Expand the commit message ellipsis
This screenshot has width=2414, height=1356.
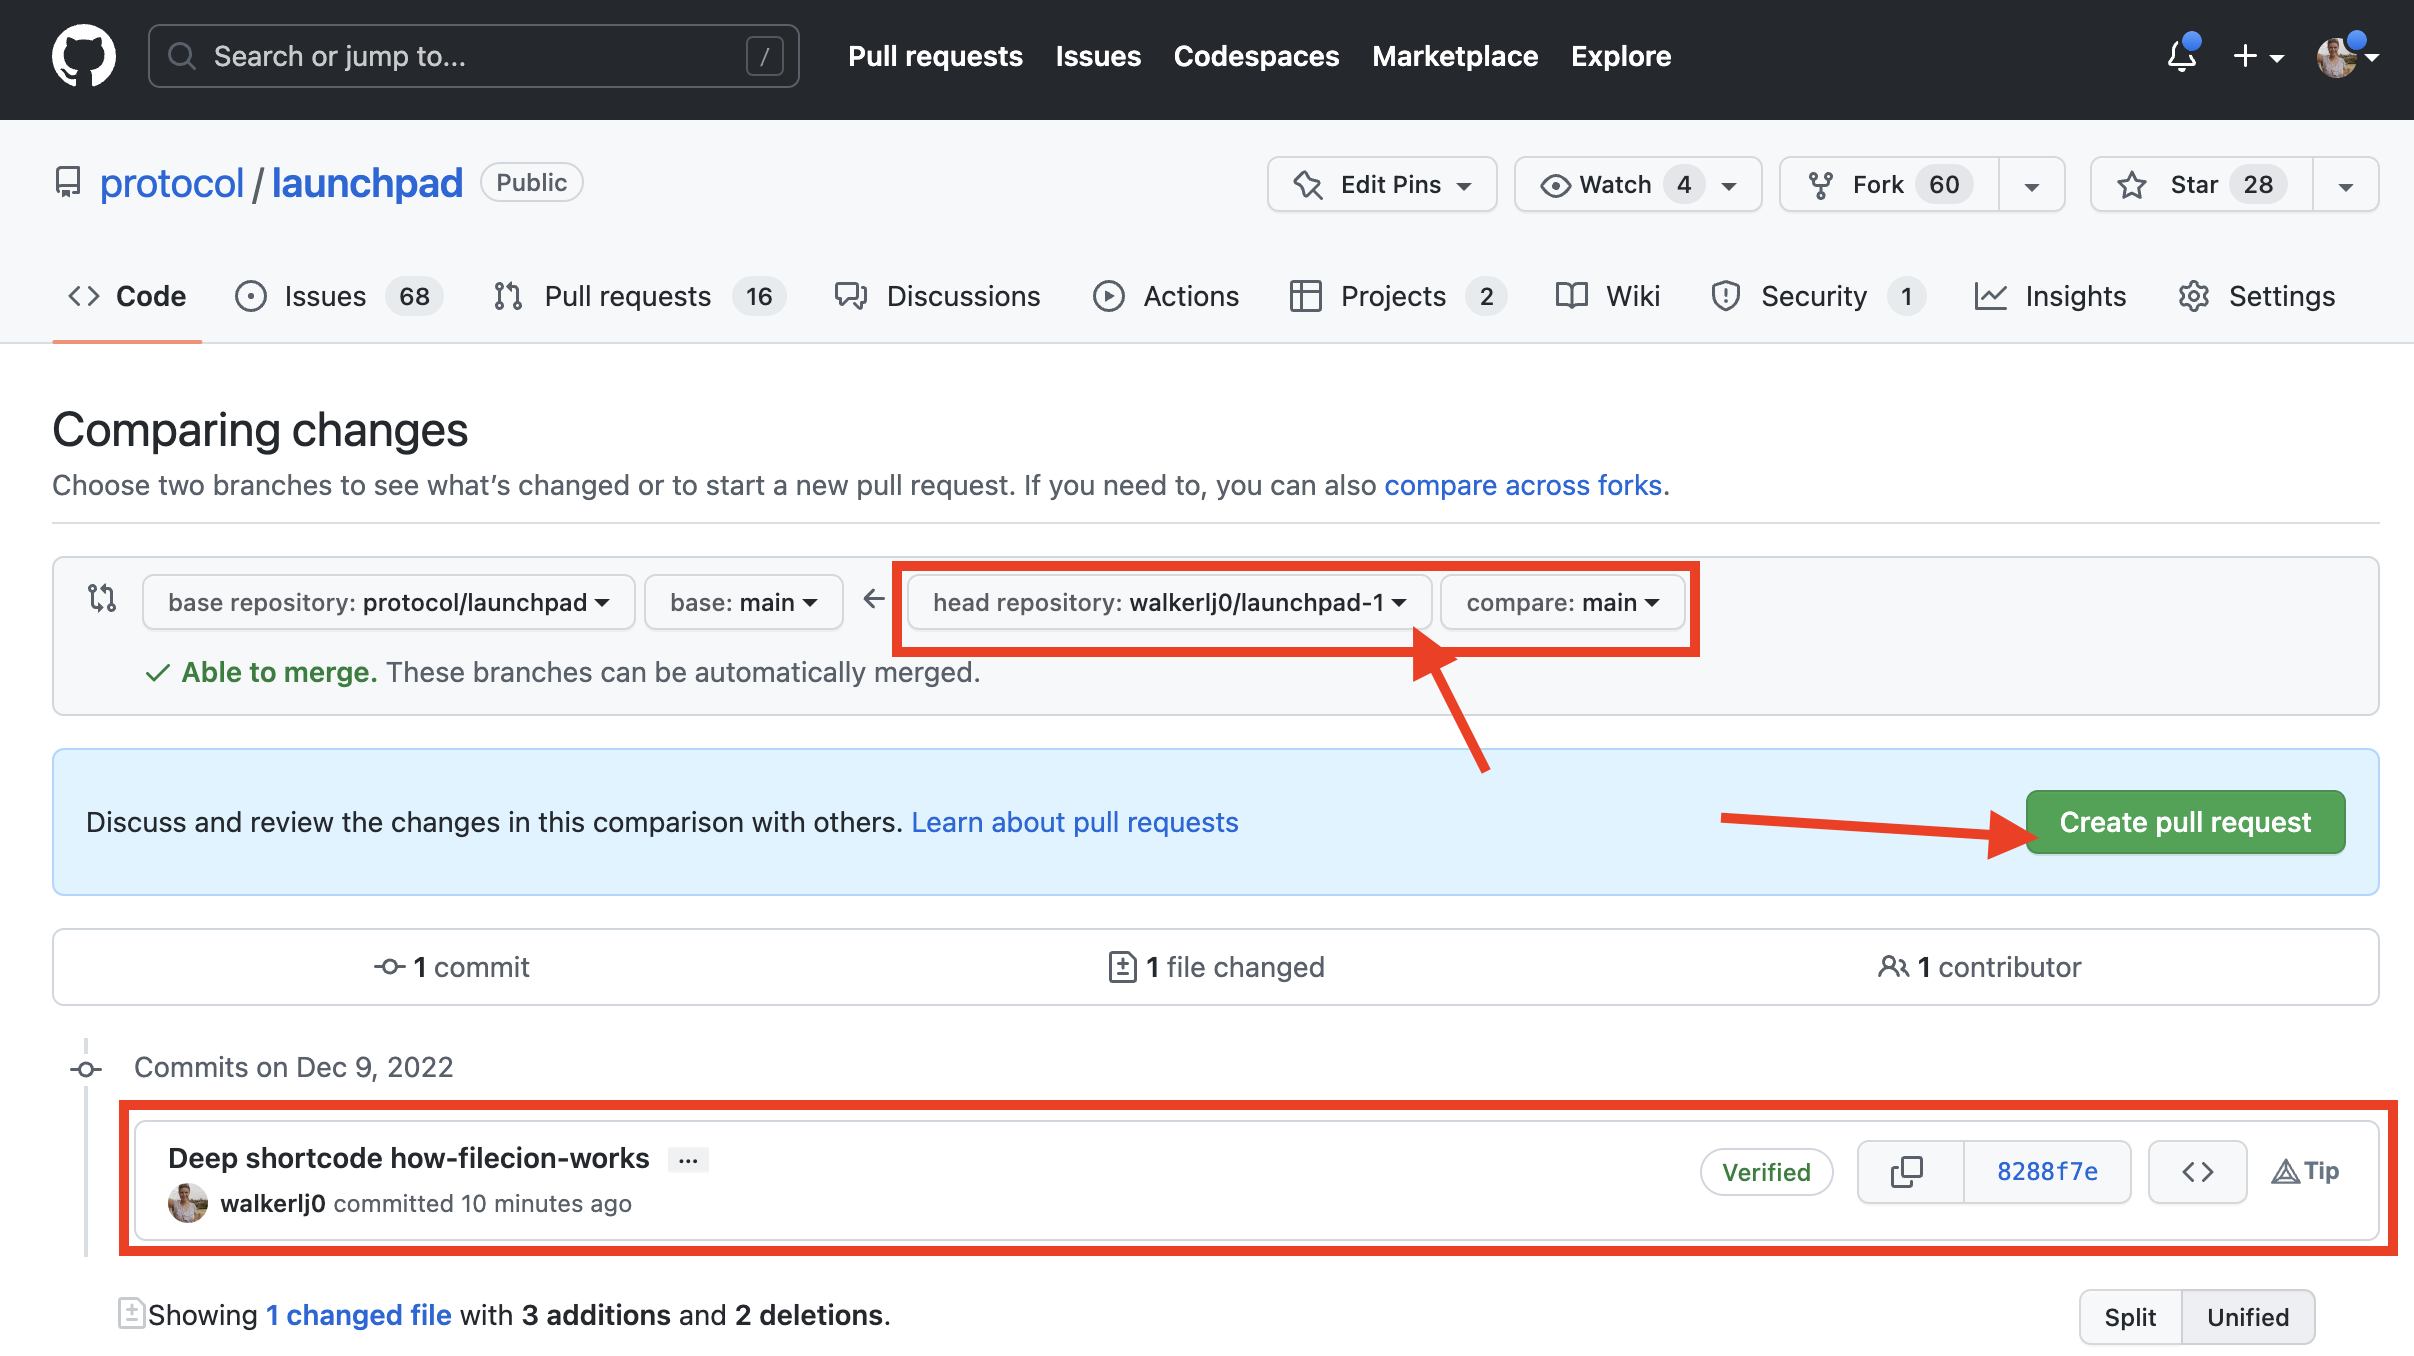(689, 1160)
